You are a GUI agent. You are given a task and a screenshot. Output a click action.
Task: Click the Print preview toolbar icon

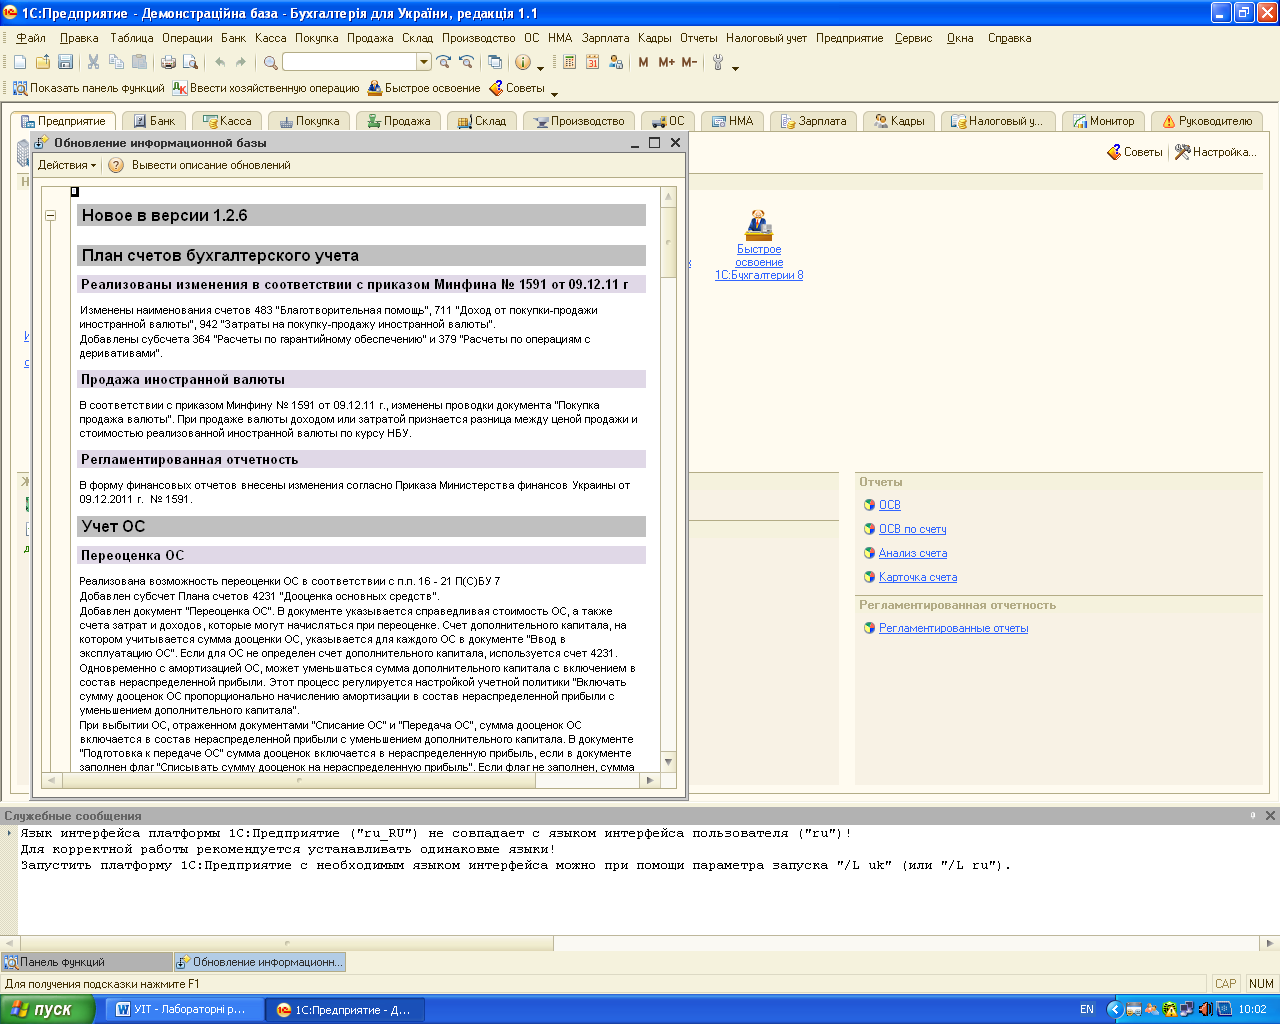(190, 62)
